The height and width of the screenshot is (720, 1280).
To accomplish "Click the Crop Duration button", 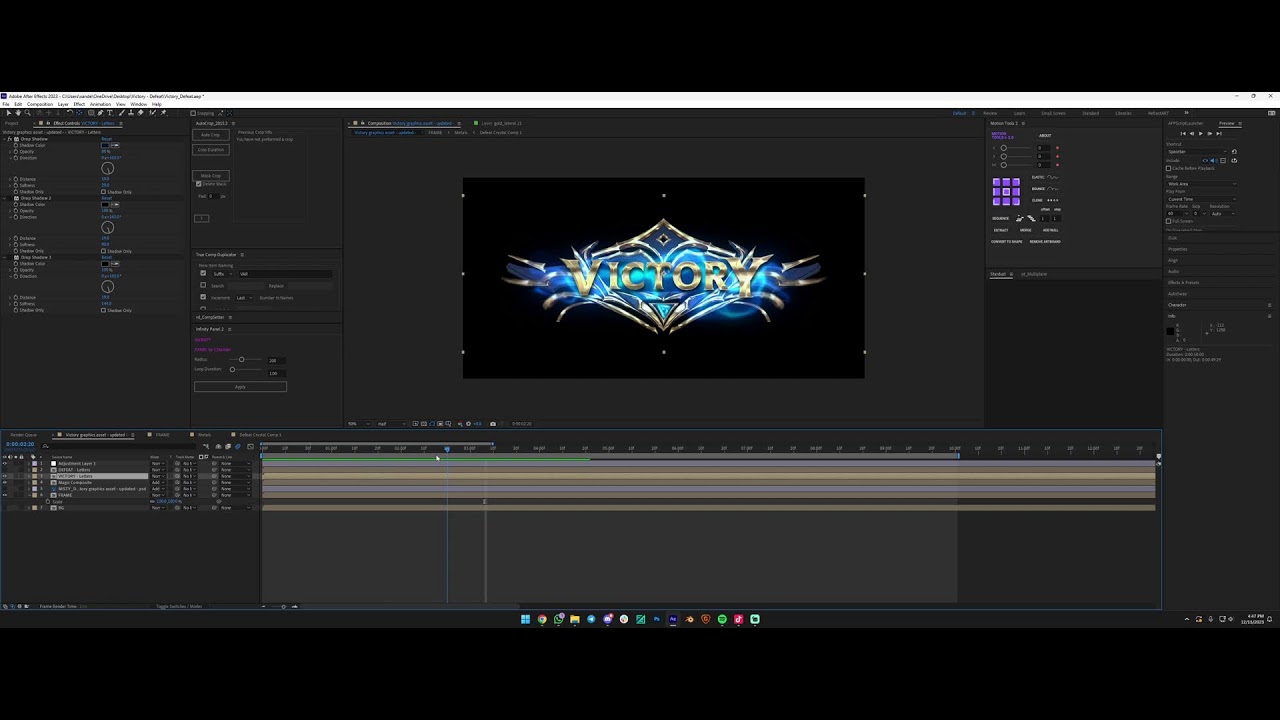I will [211, 150].
